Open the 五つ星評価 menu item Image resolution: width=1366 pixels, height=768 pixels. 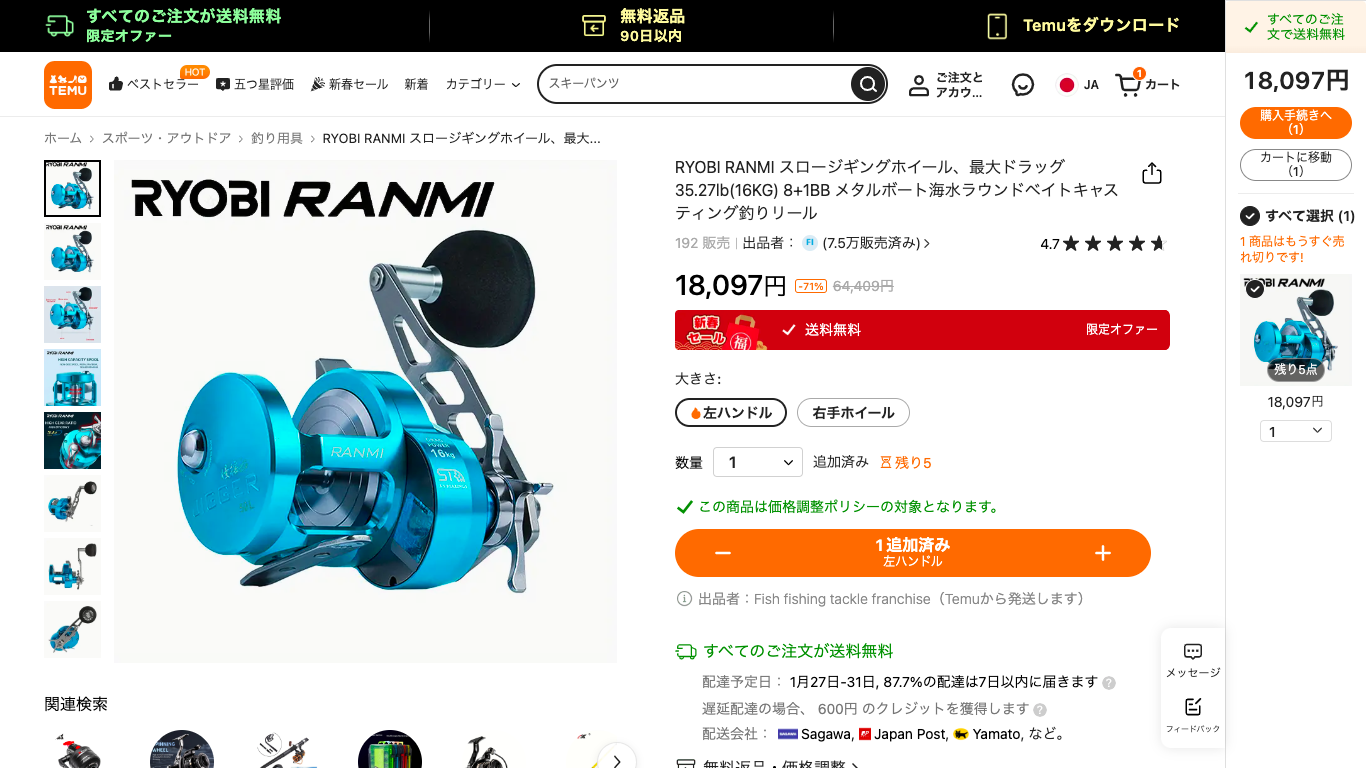pyautogui.click(x=255, y=85)
